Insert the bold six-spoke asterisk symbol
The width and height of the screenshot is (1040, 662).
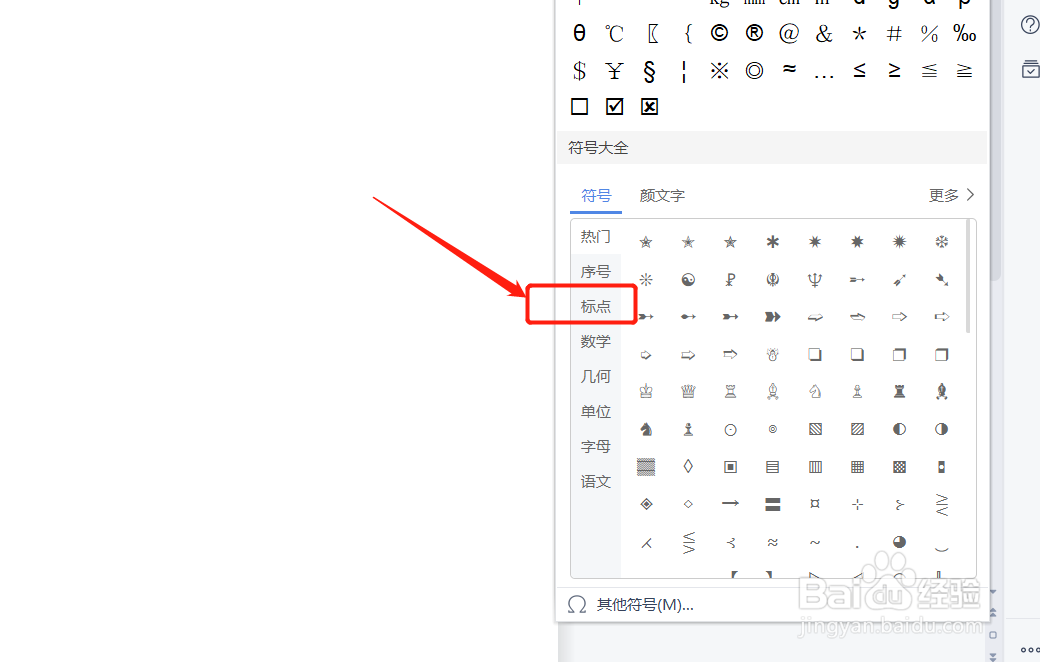(x=773, y=241)
